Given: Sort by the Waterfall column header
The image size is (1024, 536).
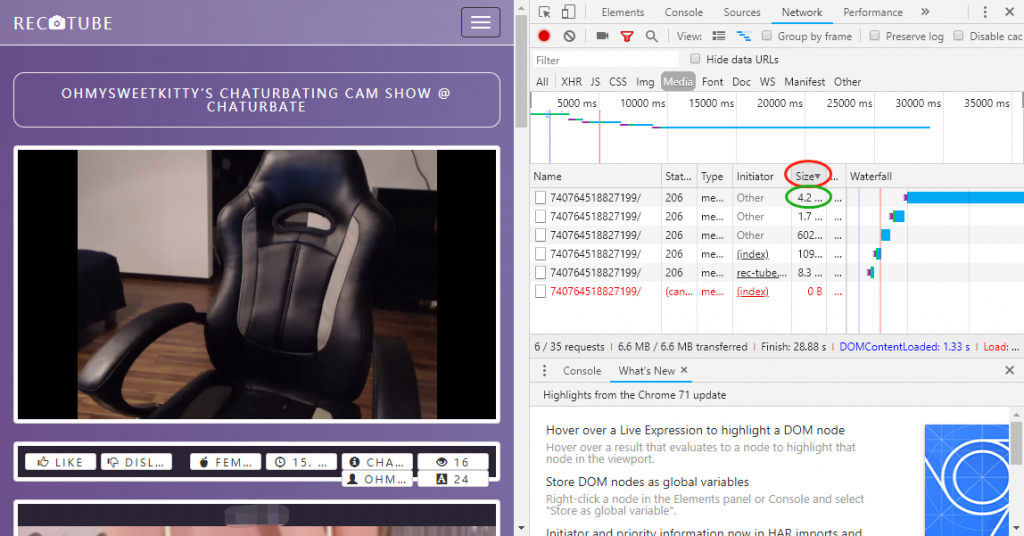Looking at the screenshot, I should (935, 176).
